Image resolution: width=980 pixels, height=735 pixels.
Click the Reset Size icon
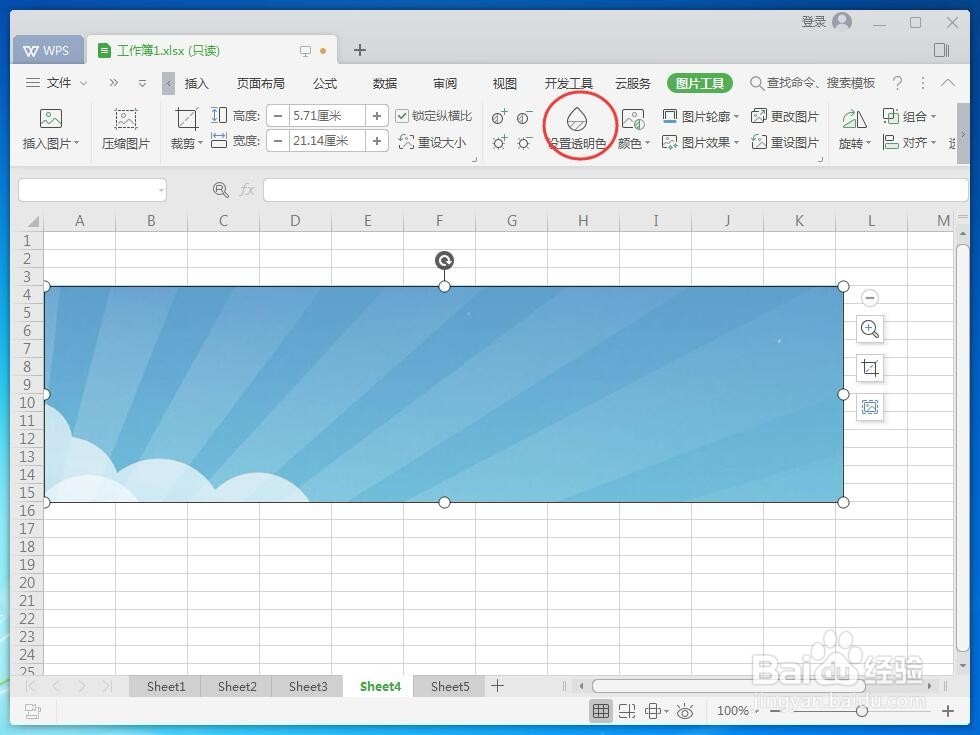(x=434, y=141)
